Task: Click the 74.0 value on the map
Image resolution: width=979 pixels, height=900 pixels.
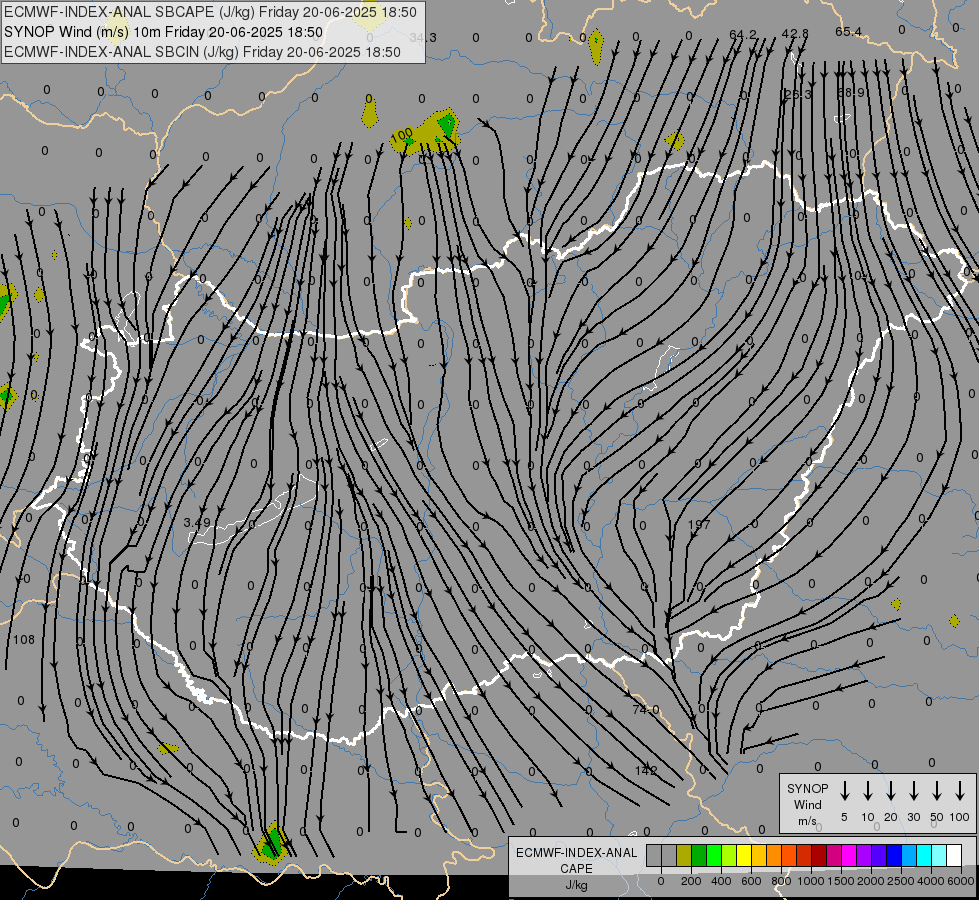Action: point(646,710)
